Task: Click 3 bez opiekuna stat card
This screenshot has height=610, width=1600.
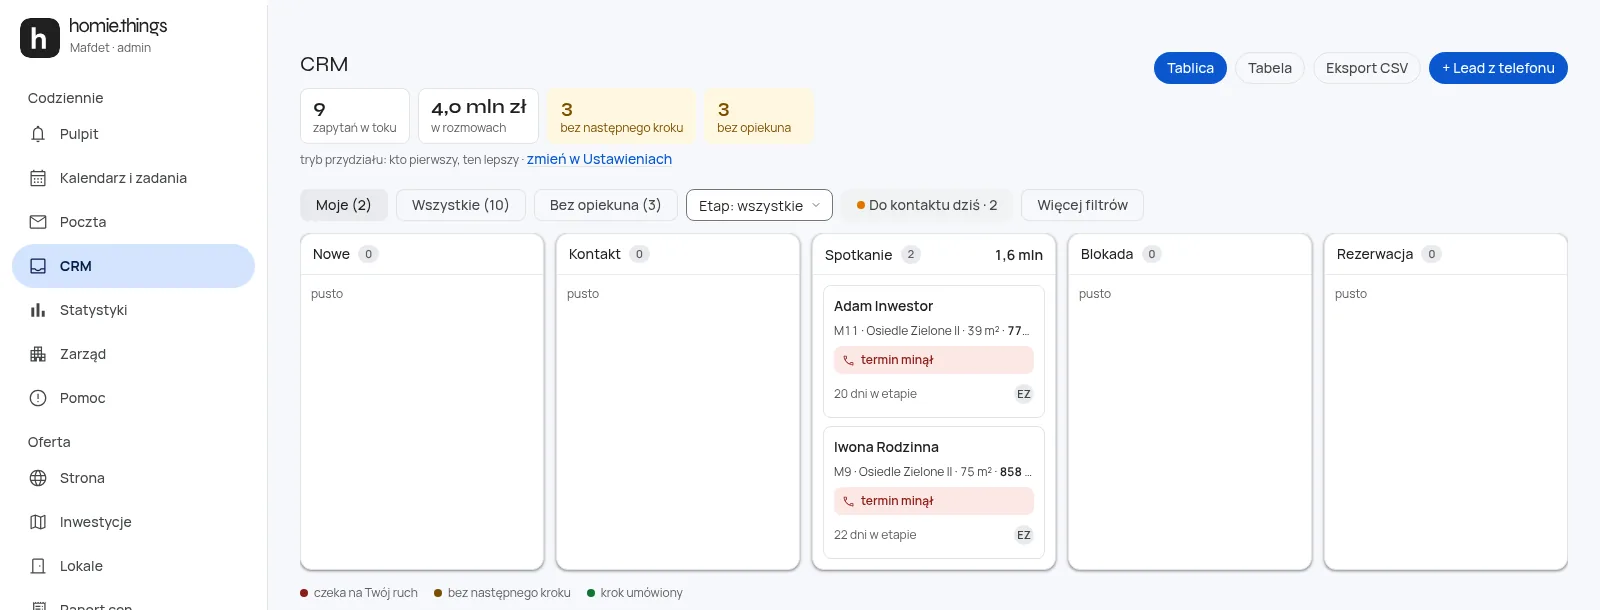Action: [759, 116]
